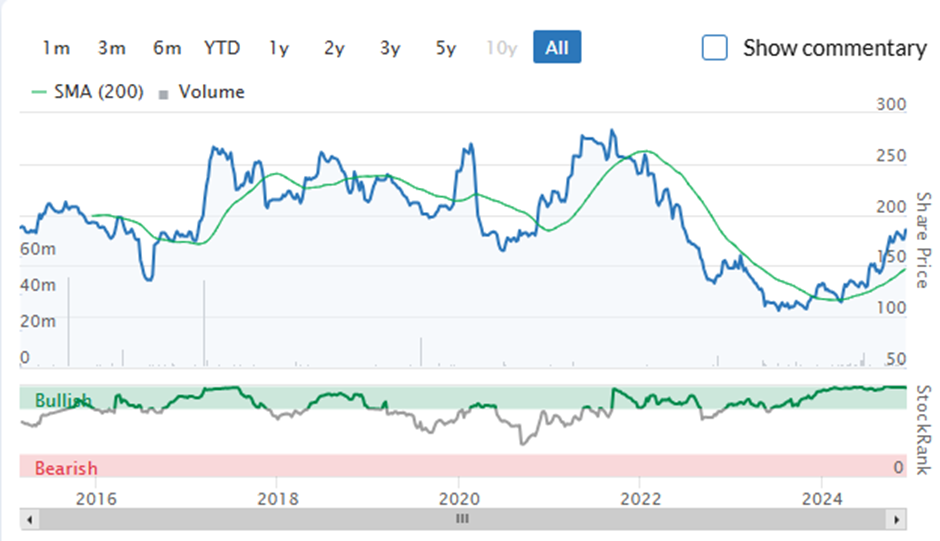Toggle the SMA (200) legend series
The image size is (940, 541).
88,92
